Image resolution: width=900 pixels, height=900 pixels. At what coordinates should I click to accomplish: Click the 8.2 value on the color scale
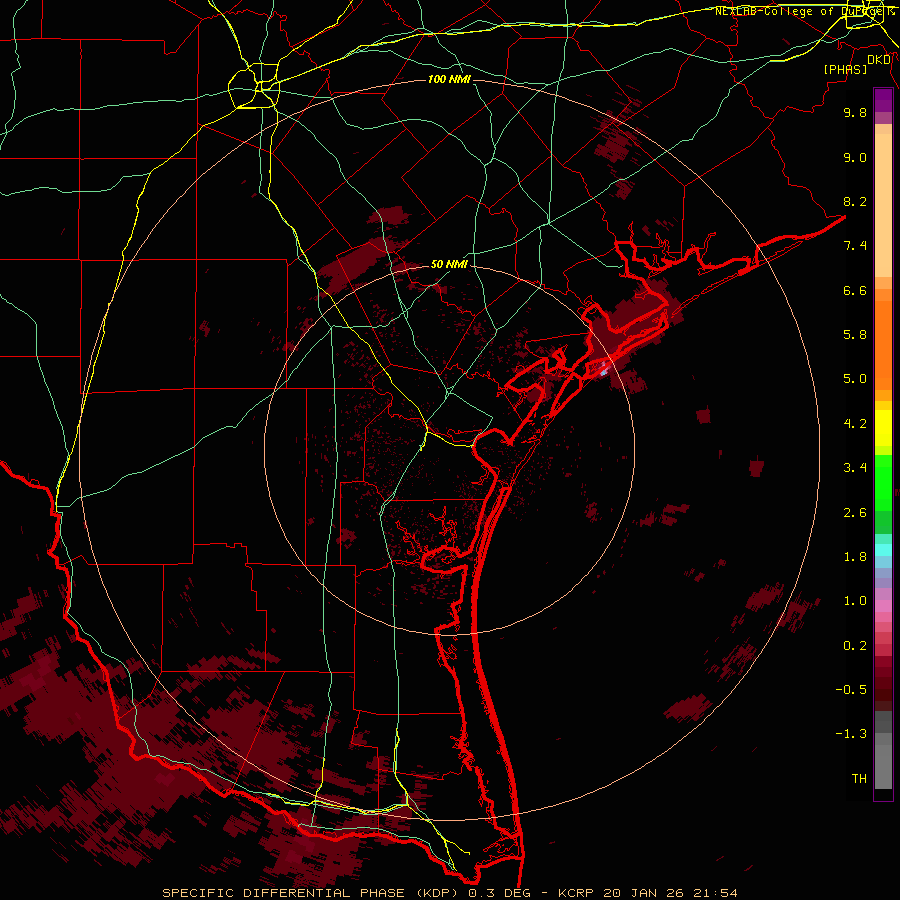(x=855, y=201)
